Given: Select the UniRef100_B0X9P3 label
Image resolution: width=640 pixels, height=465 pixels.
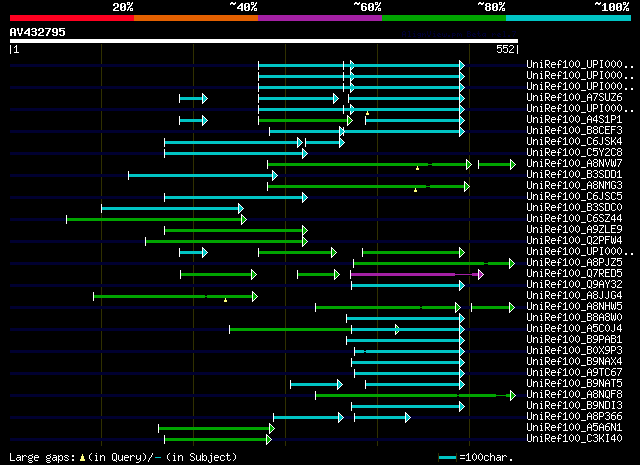Looking at the screenshot, I should click(x=574, y=351).
